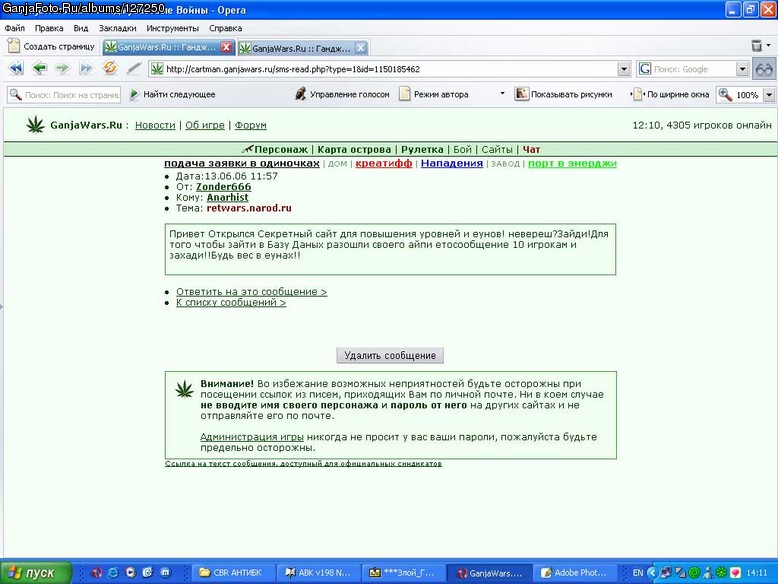Screen dimensions: 778x584
Task: Switch to Adobe Phot... taskbar window
Action: (574, 573)
